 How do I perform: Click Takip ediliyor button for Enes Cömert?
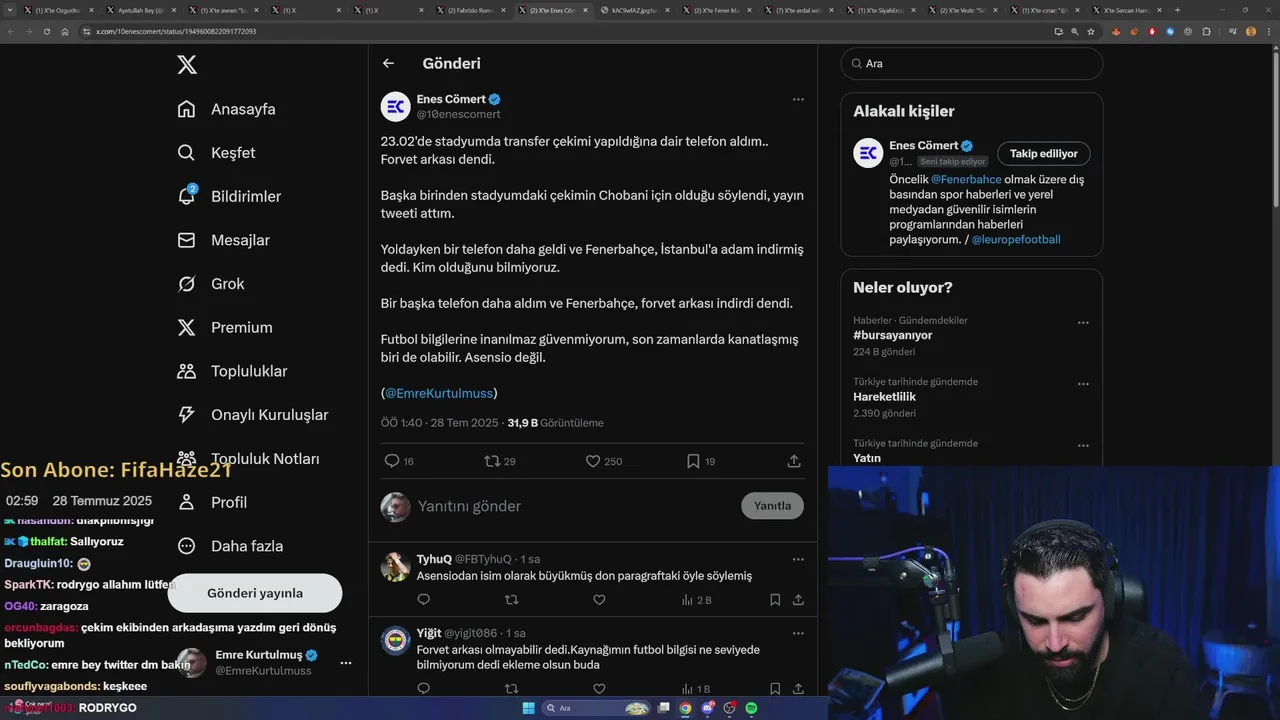click(1044, 154)
